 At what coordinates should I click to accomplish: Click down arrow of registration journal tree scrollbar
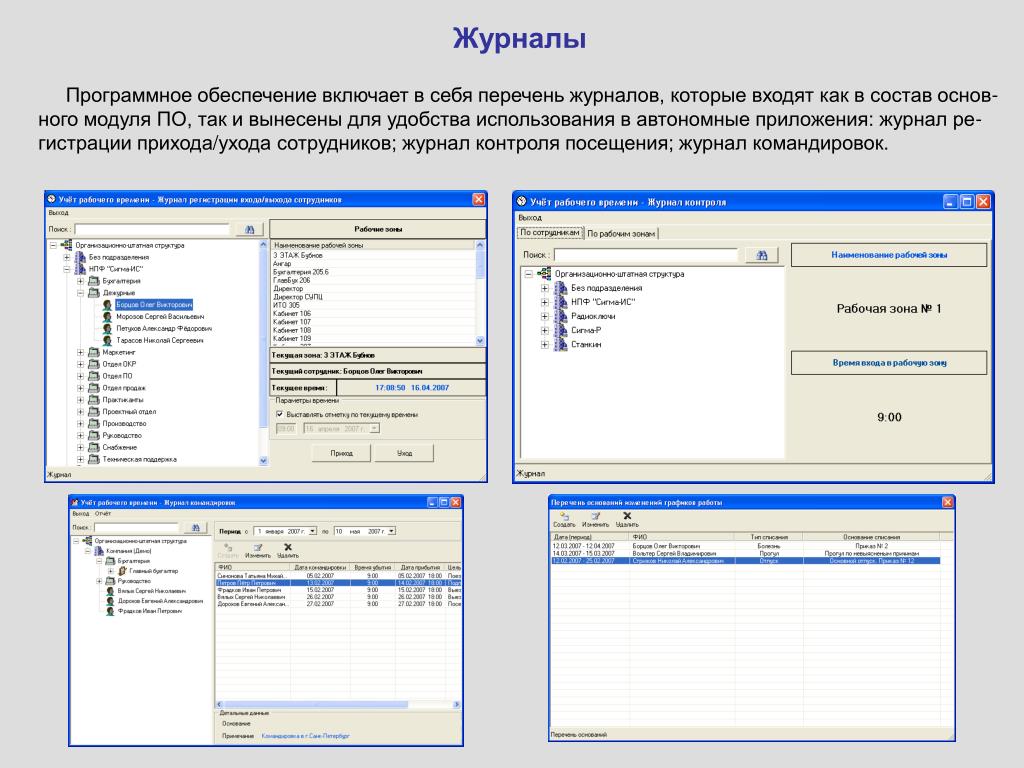click(263, 460)
